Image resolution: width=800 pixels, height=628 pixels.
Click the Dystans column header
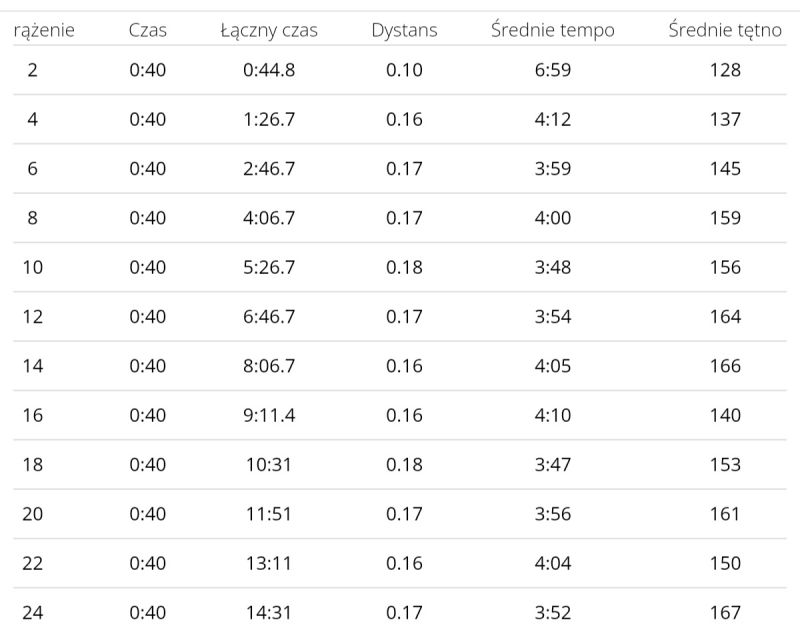pyautogui.click(x=404, y=31)
